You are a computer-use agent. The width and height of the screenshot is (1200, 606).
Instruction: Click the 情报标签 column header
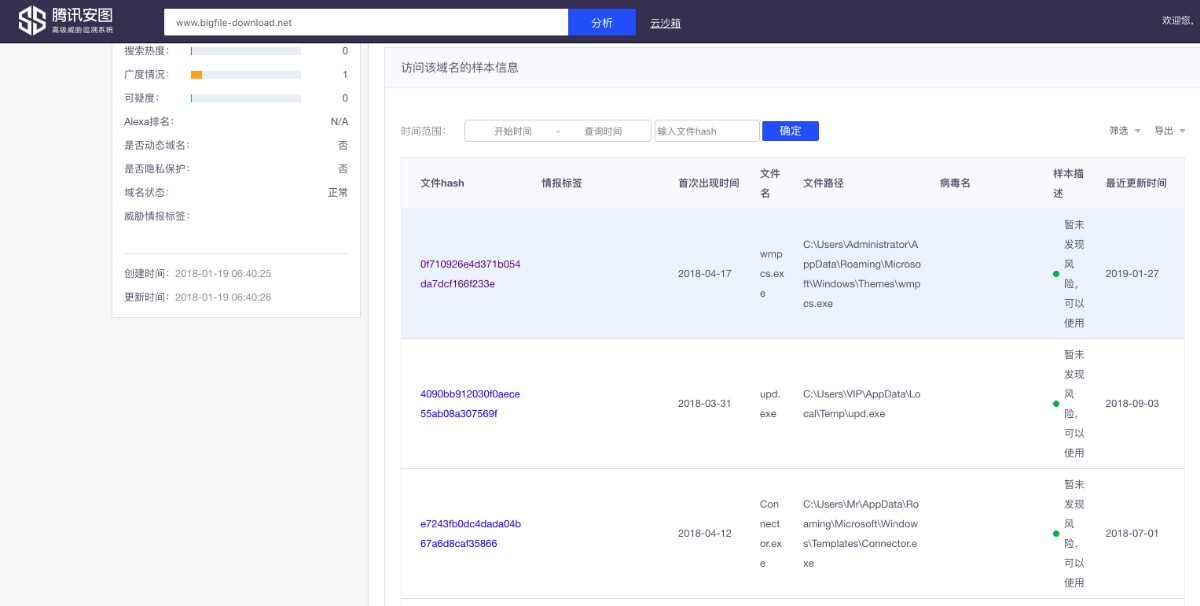(562, 183)
